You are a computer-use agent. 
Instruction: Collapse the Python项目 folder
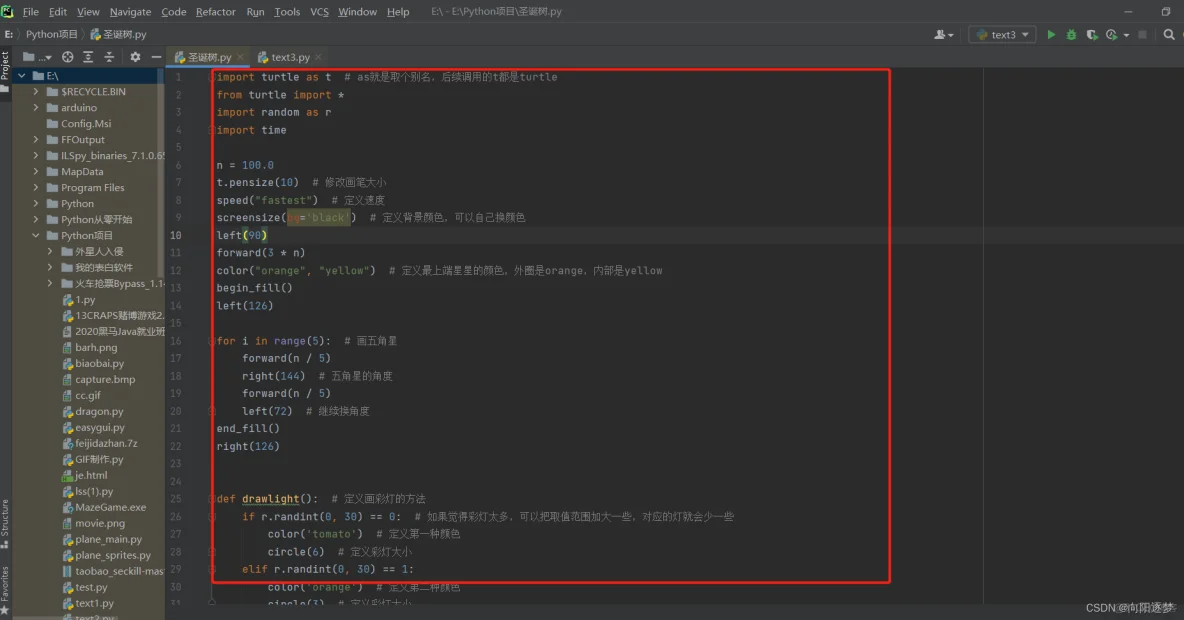(x=35, y=236)
